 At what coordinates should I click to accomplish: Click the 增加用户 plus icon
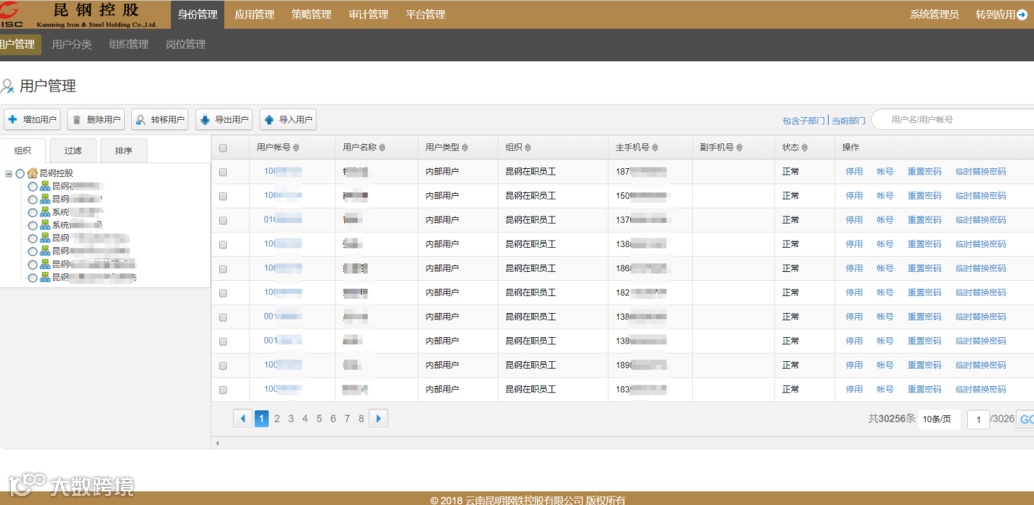pyautogui.click(x=12, y=120)
